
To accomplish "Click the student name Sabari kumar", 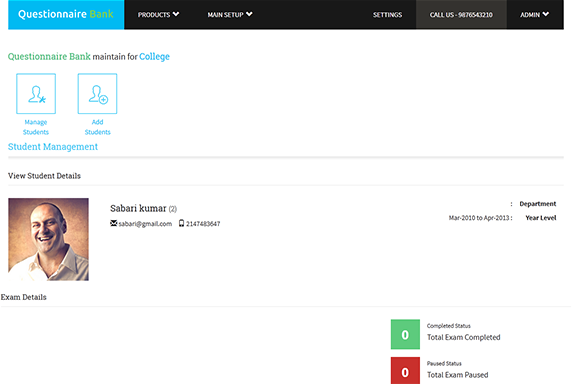I will click(x=138, y=208).
